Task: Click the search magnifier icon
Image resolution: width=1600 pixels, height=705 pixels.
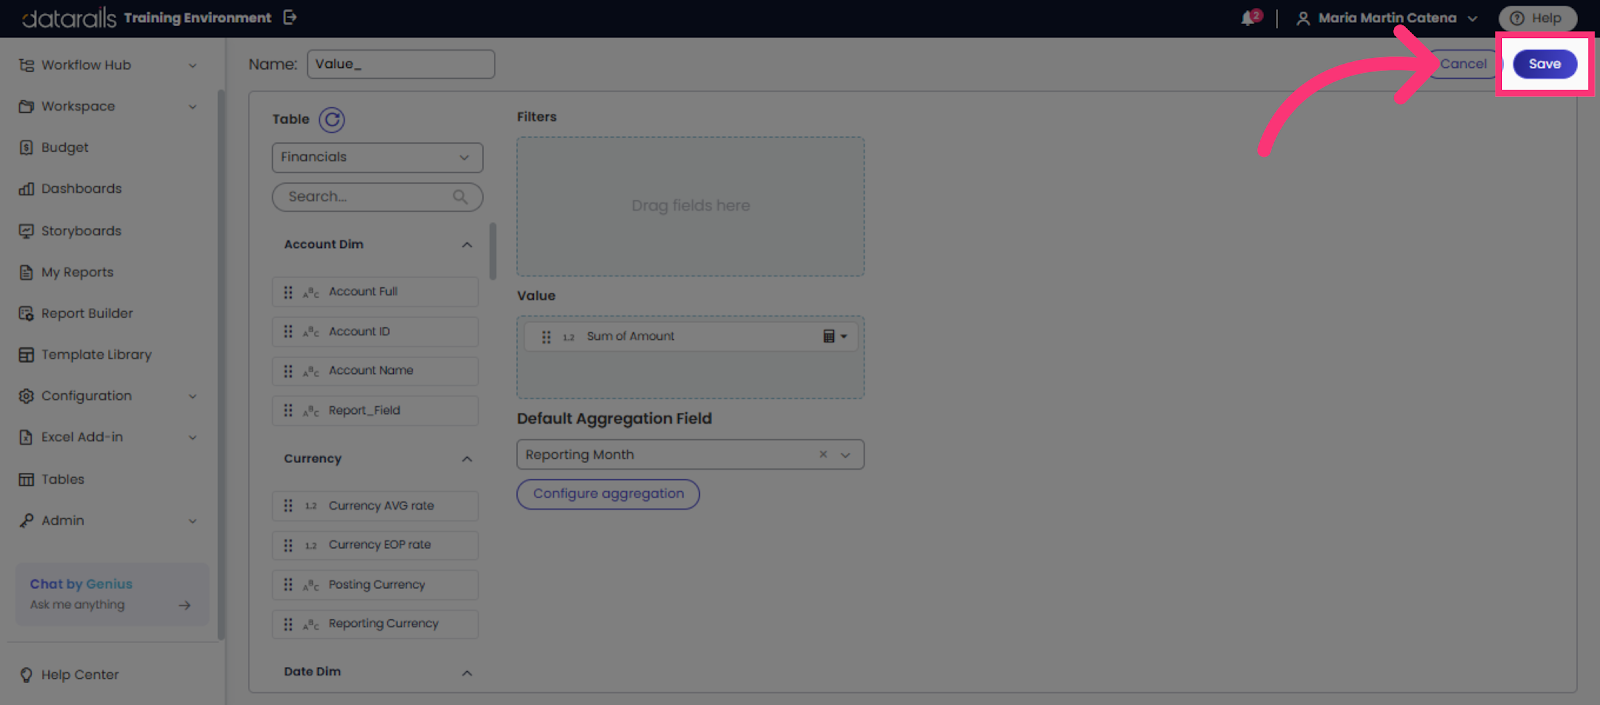Action: coord(460,197)
